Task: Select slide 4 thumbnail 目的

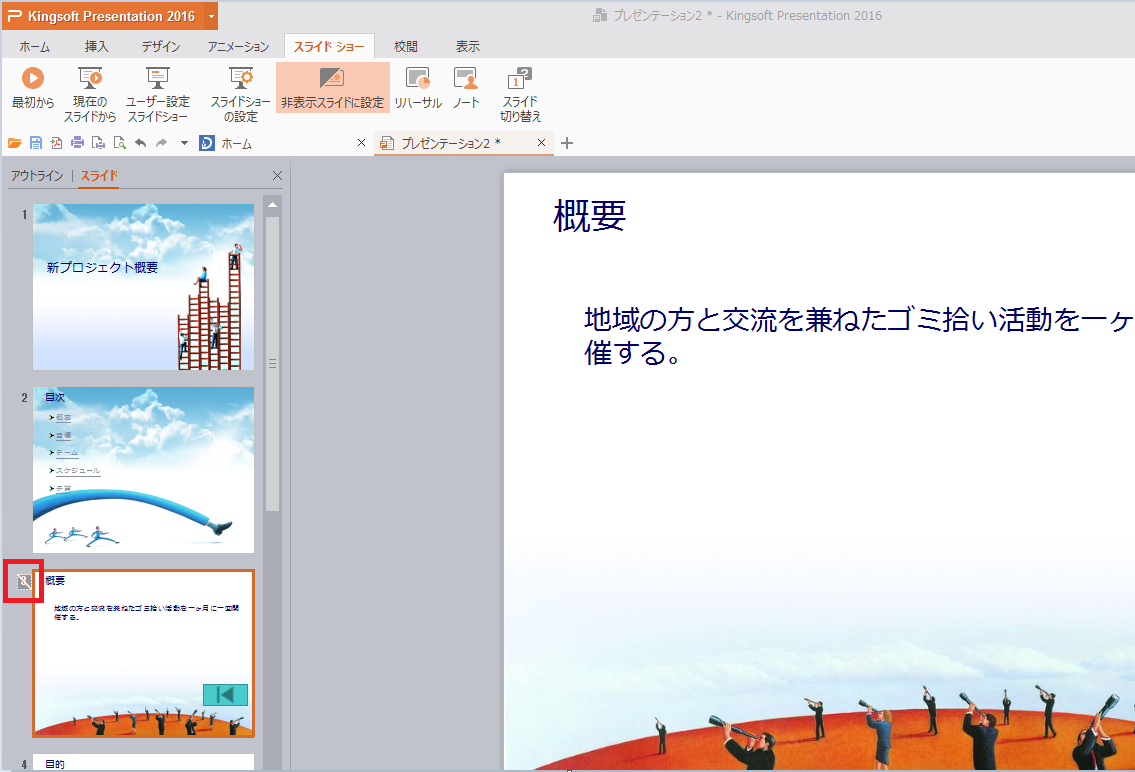Action: click(143, 762)
